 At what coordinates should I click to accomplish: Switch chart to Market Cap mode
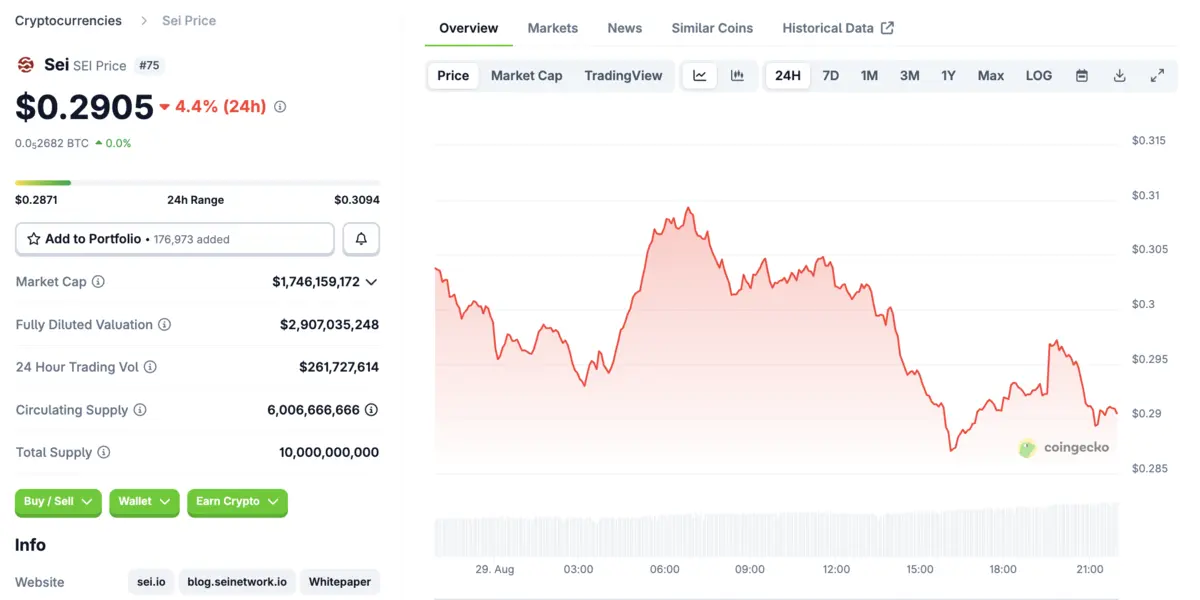526,75
